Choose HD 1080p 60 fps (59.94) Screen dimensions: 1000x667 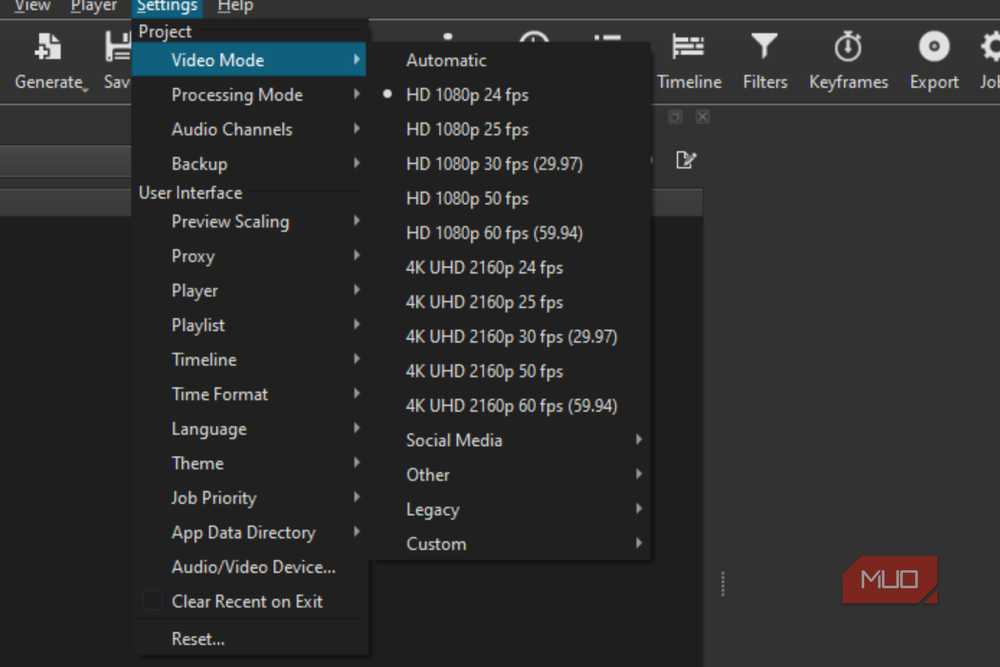[x=511, y=233]
